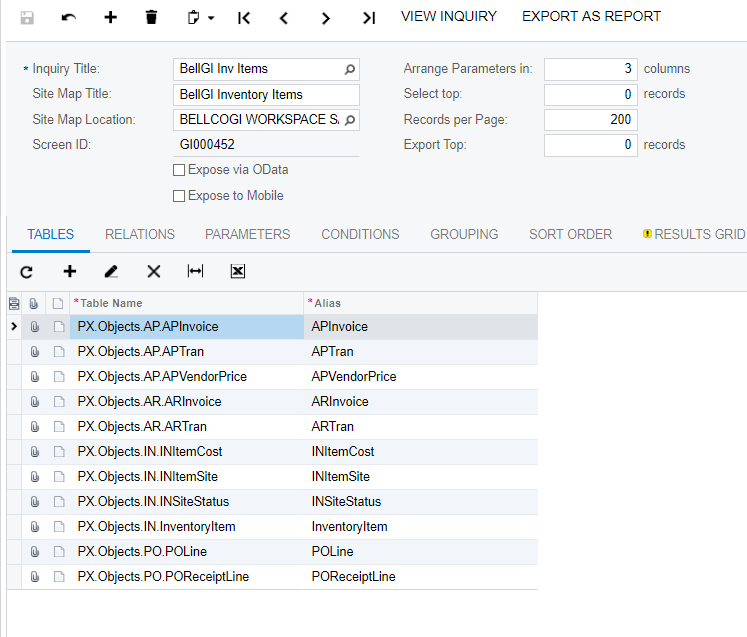
Task: Go to the first record
Action: [x=243, y=17]
